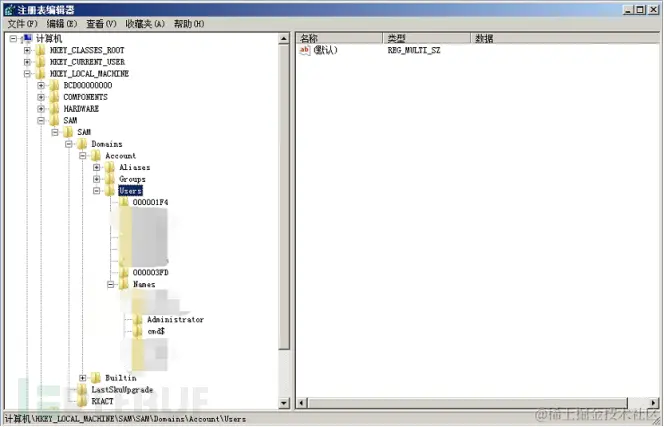Click the HARDWARE folder icon
Viewport: 664px width, 427px height.
pos(54,109)
